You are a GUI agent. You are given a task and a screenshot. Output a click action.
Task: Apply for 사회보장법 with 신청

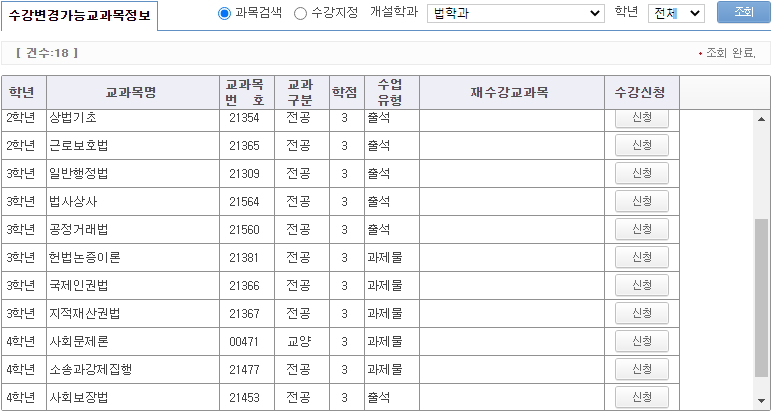642,397
